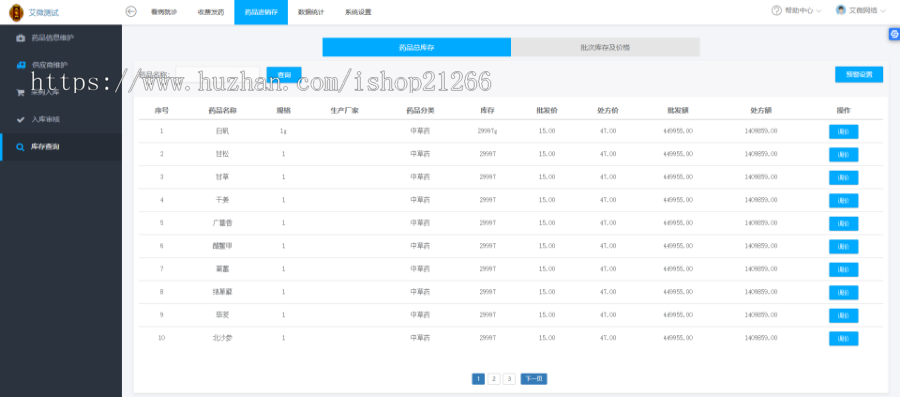
Task: Open 供应商维护 via its truck icon
Action: (x=21, y=65)
